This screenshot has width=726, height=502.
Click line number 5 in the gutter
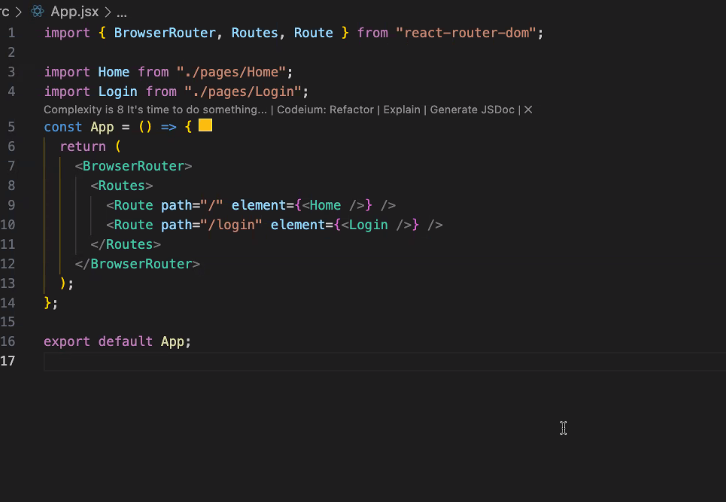pyautogui.click(x=11, y=127)
